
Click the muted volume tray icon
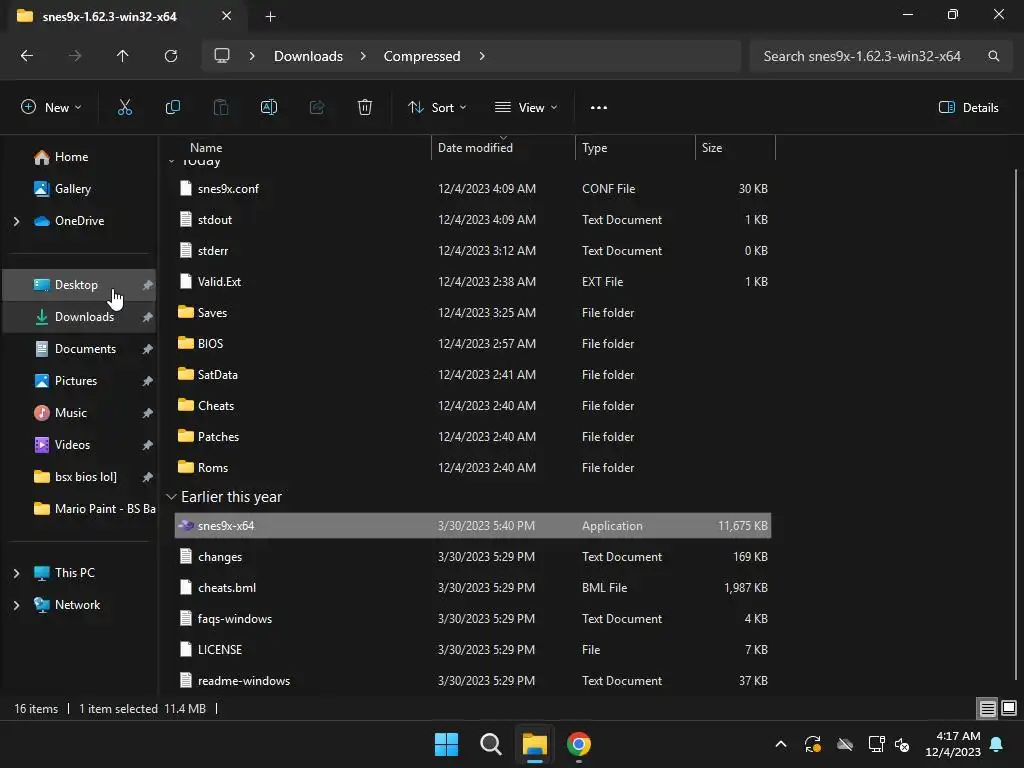902,744
